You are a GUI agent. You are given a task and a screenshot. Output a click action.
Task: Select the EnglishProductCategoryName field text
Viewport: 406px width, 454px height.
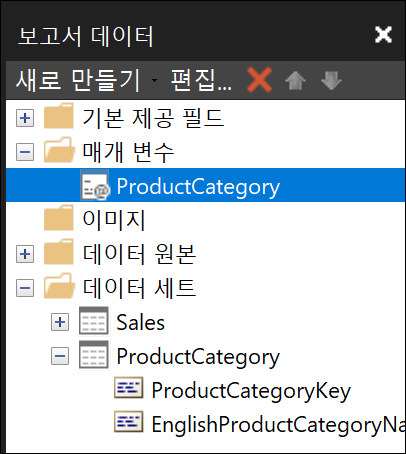[278, 425]
